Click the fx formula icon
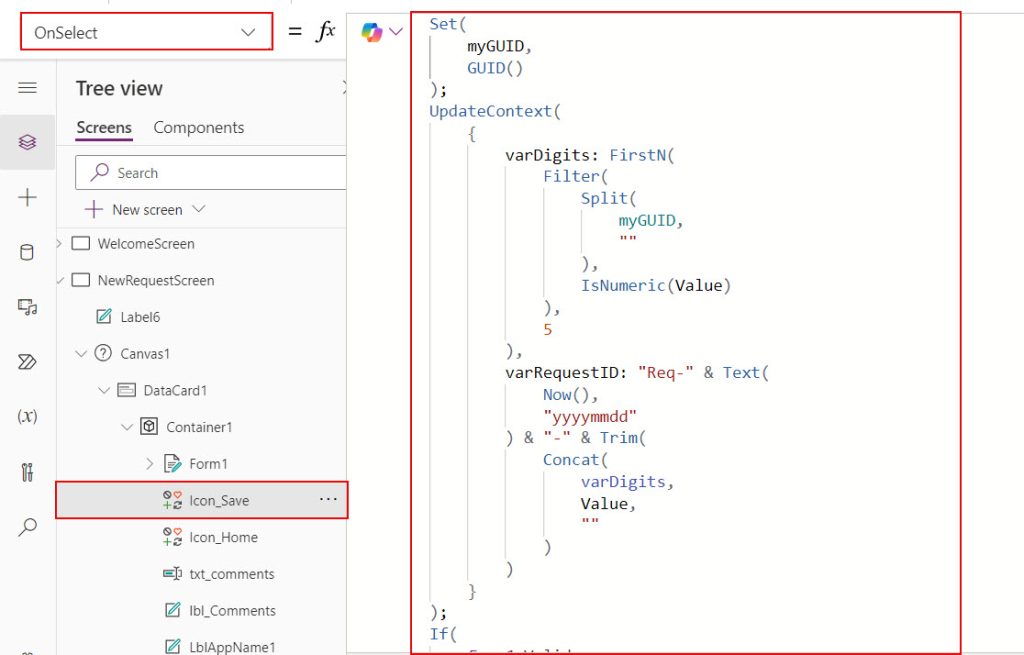This screenshot has height=655, width=1024. [325, 31]
